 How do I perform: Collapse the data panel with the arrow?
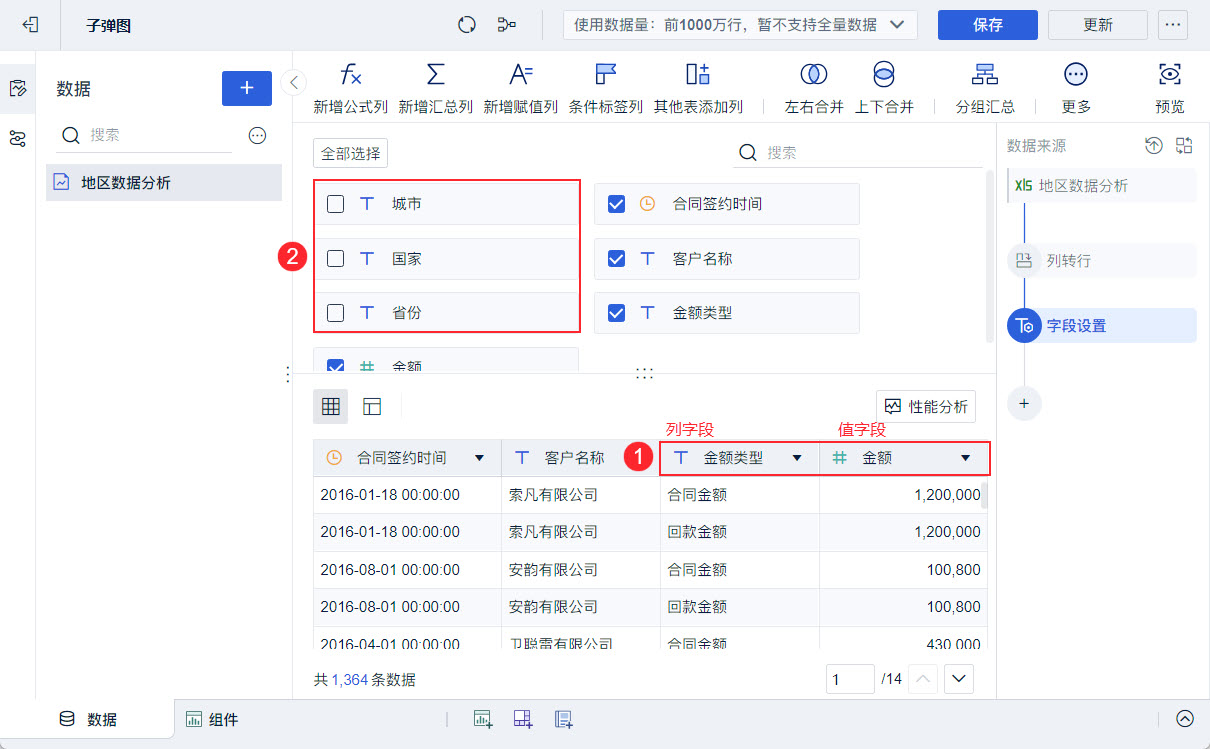click(293, 82)
